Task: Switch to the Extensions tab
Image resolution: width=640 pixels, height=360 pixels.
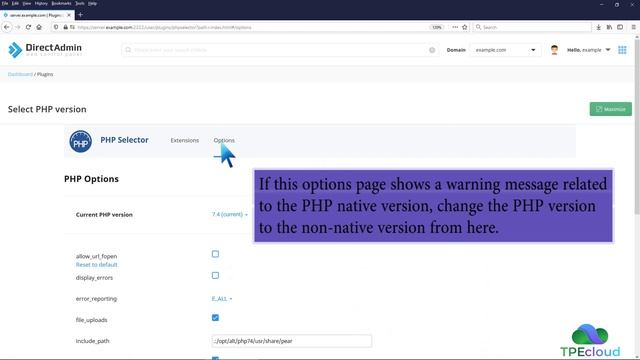Action: [x=184, y=140]
